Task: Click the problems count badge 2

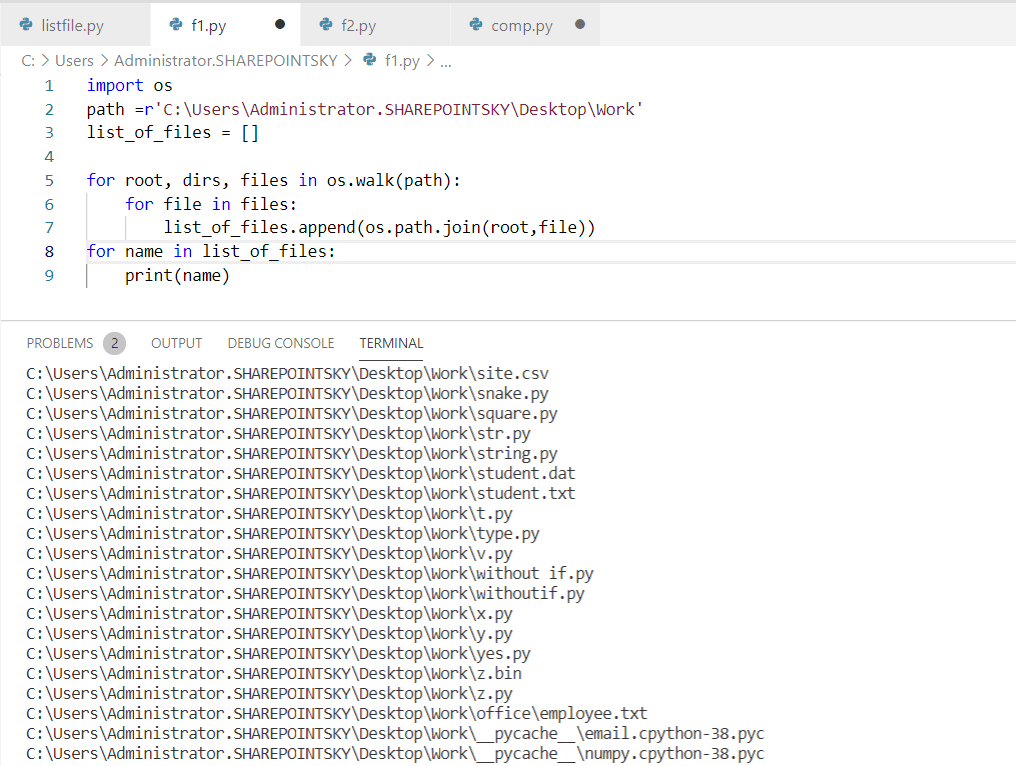Action: coord(115,343)
